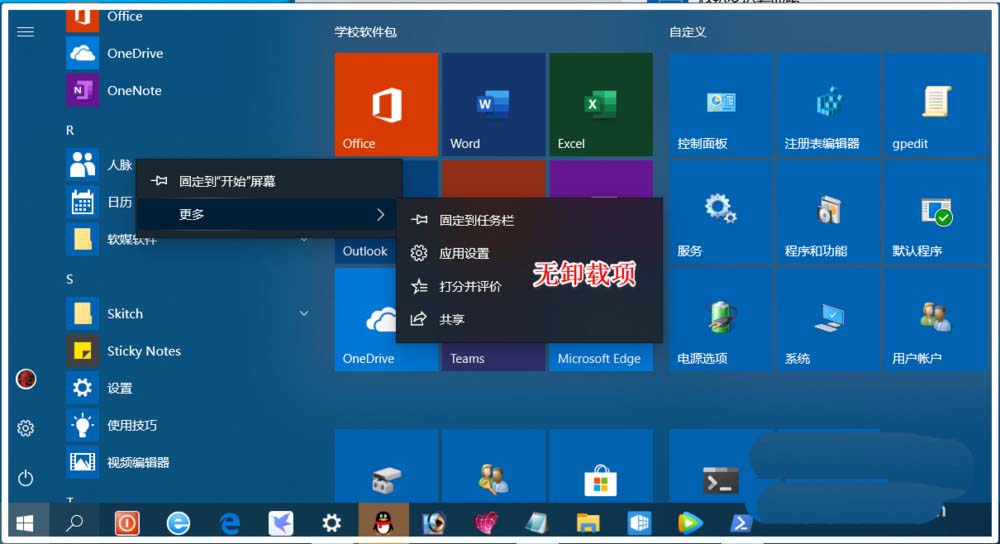Image resolution: width=1000 pixels, height=544 pixels.
Task: Open Settings gear in Start sidebar
Action: pos(26,428)
